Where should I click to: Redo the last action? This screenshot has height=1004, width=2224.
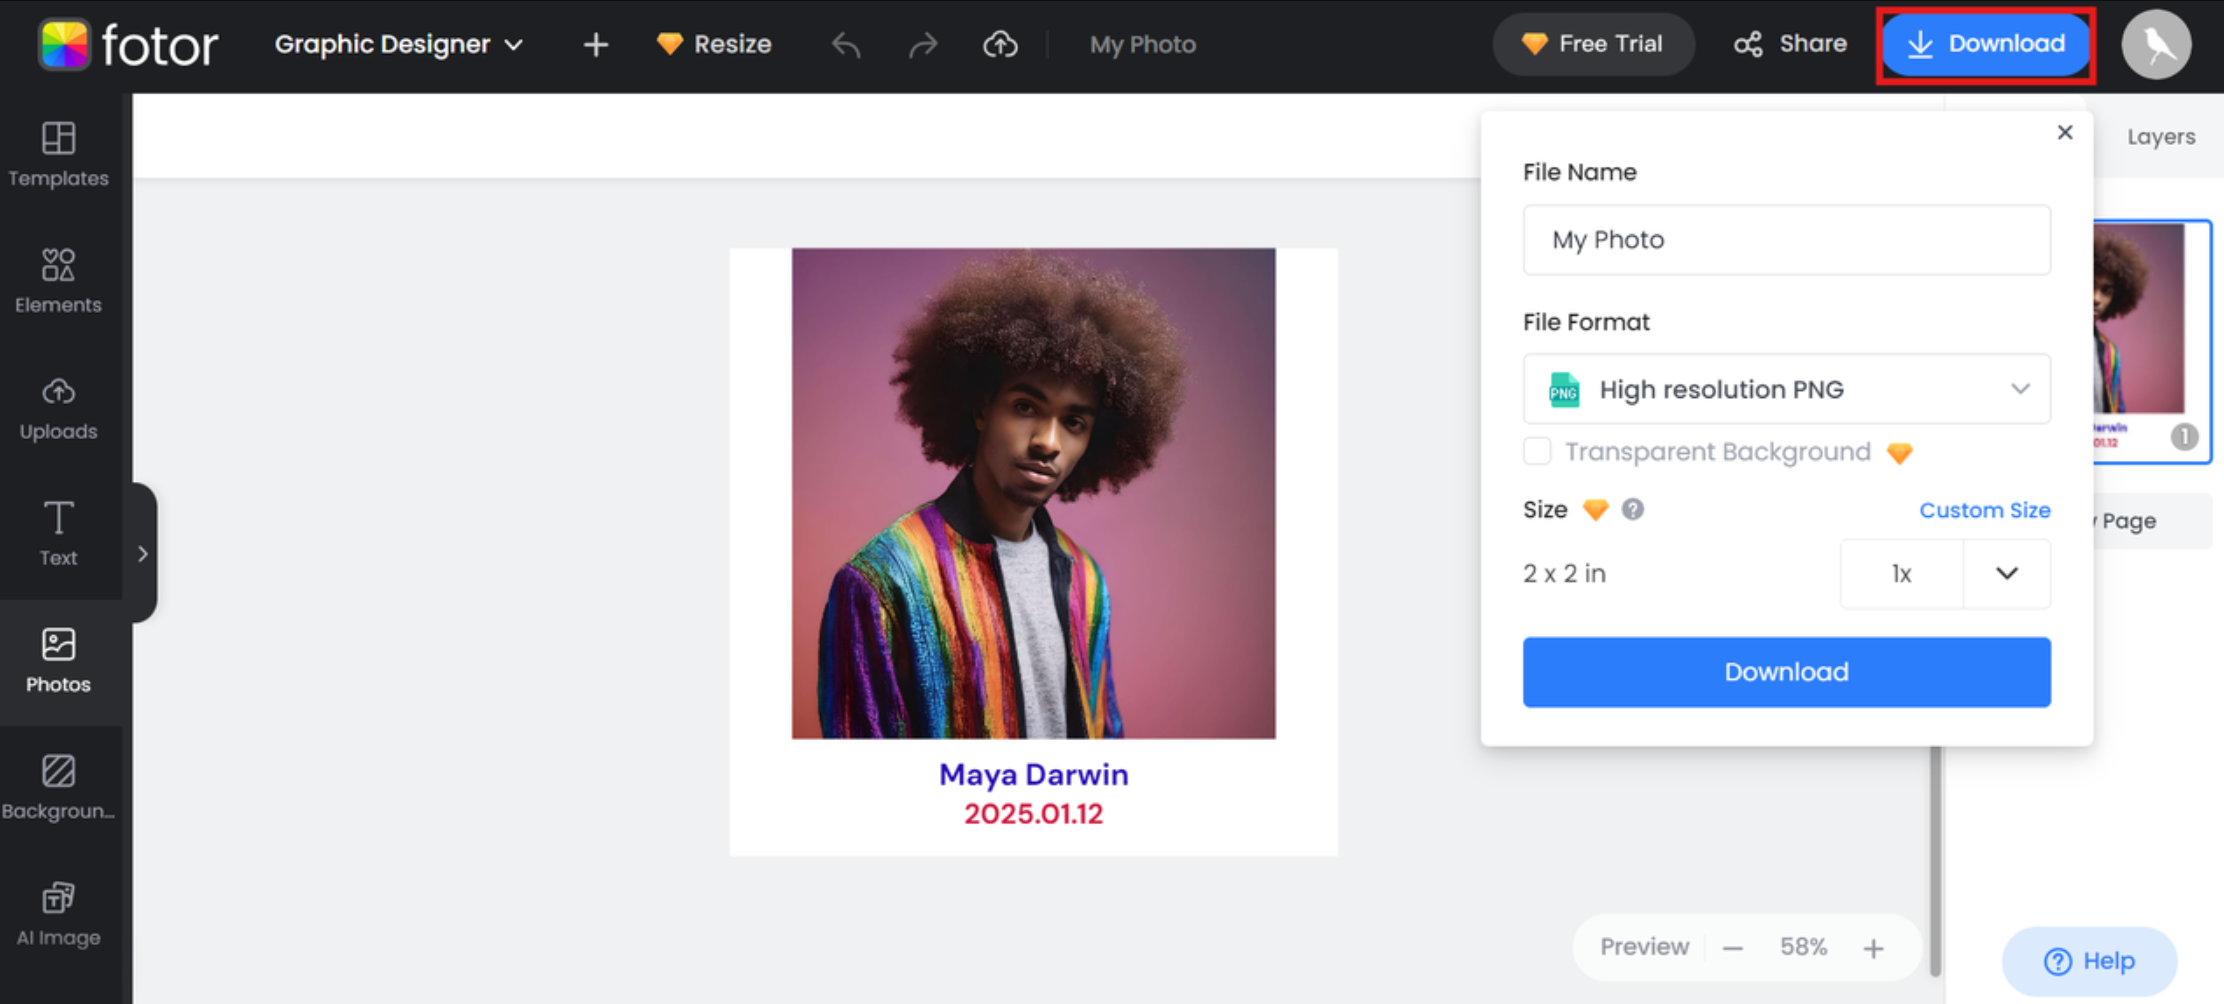pyautogui.click(x=923, y=44)
